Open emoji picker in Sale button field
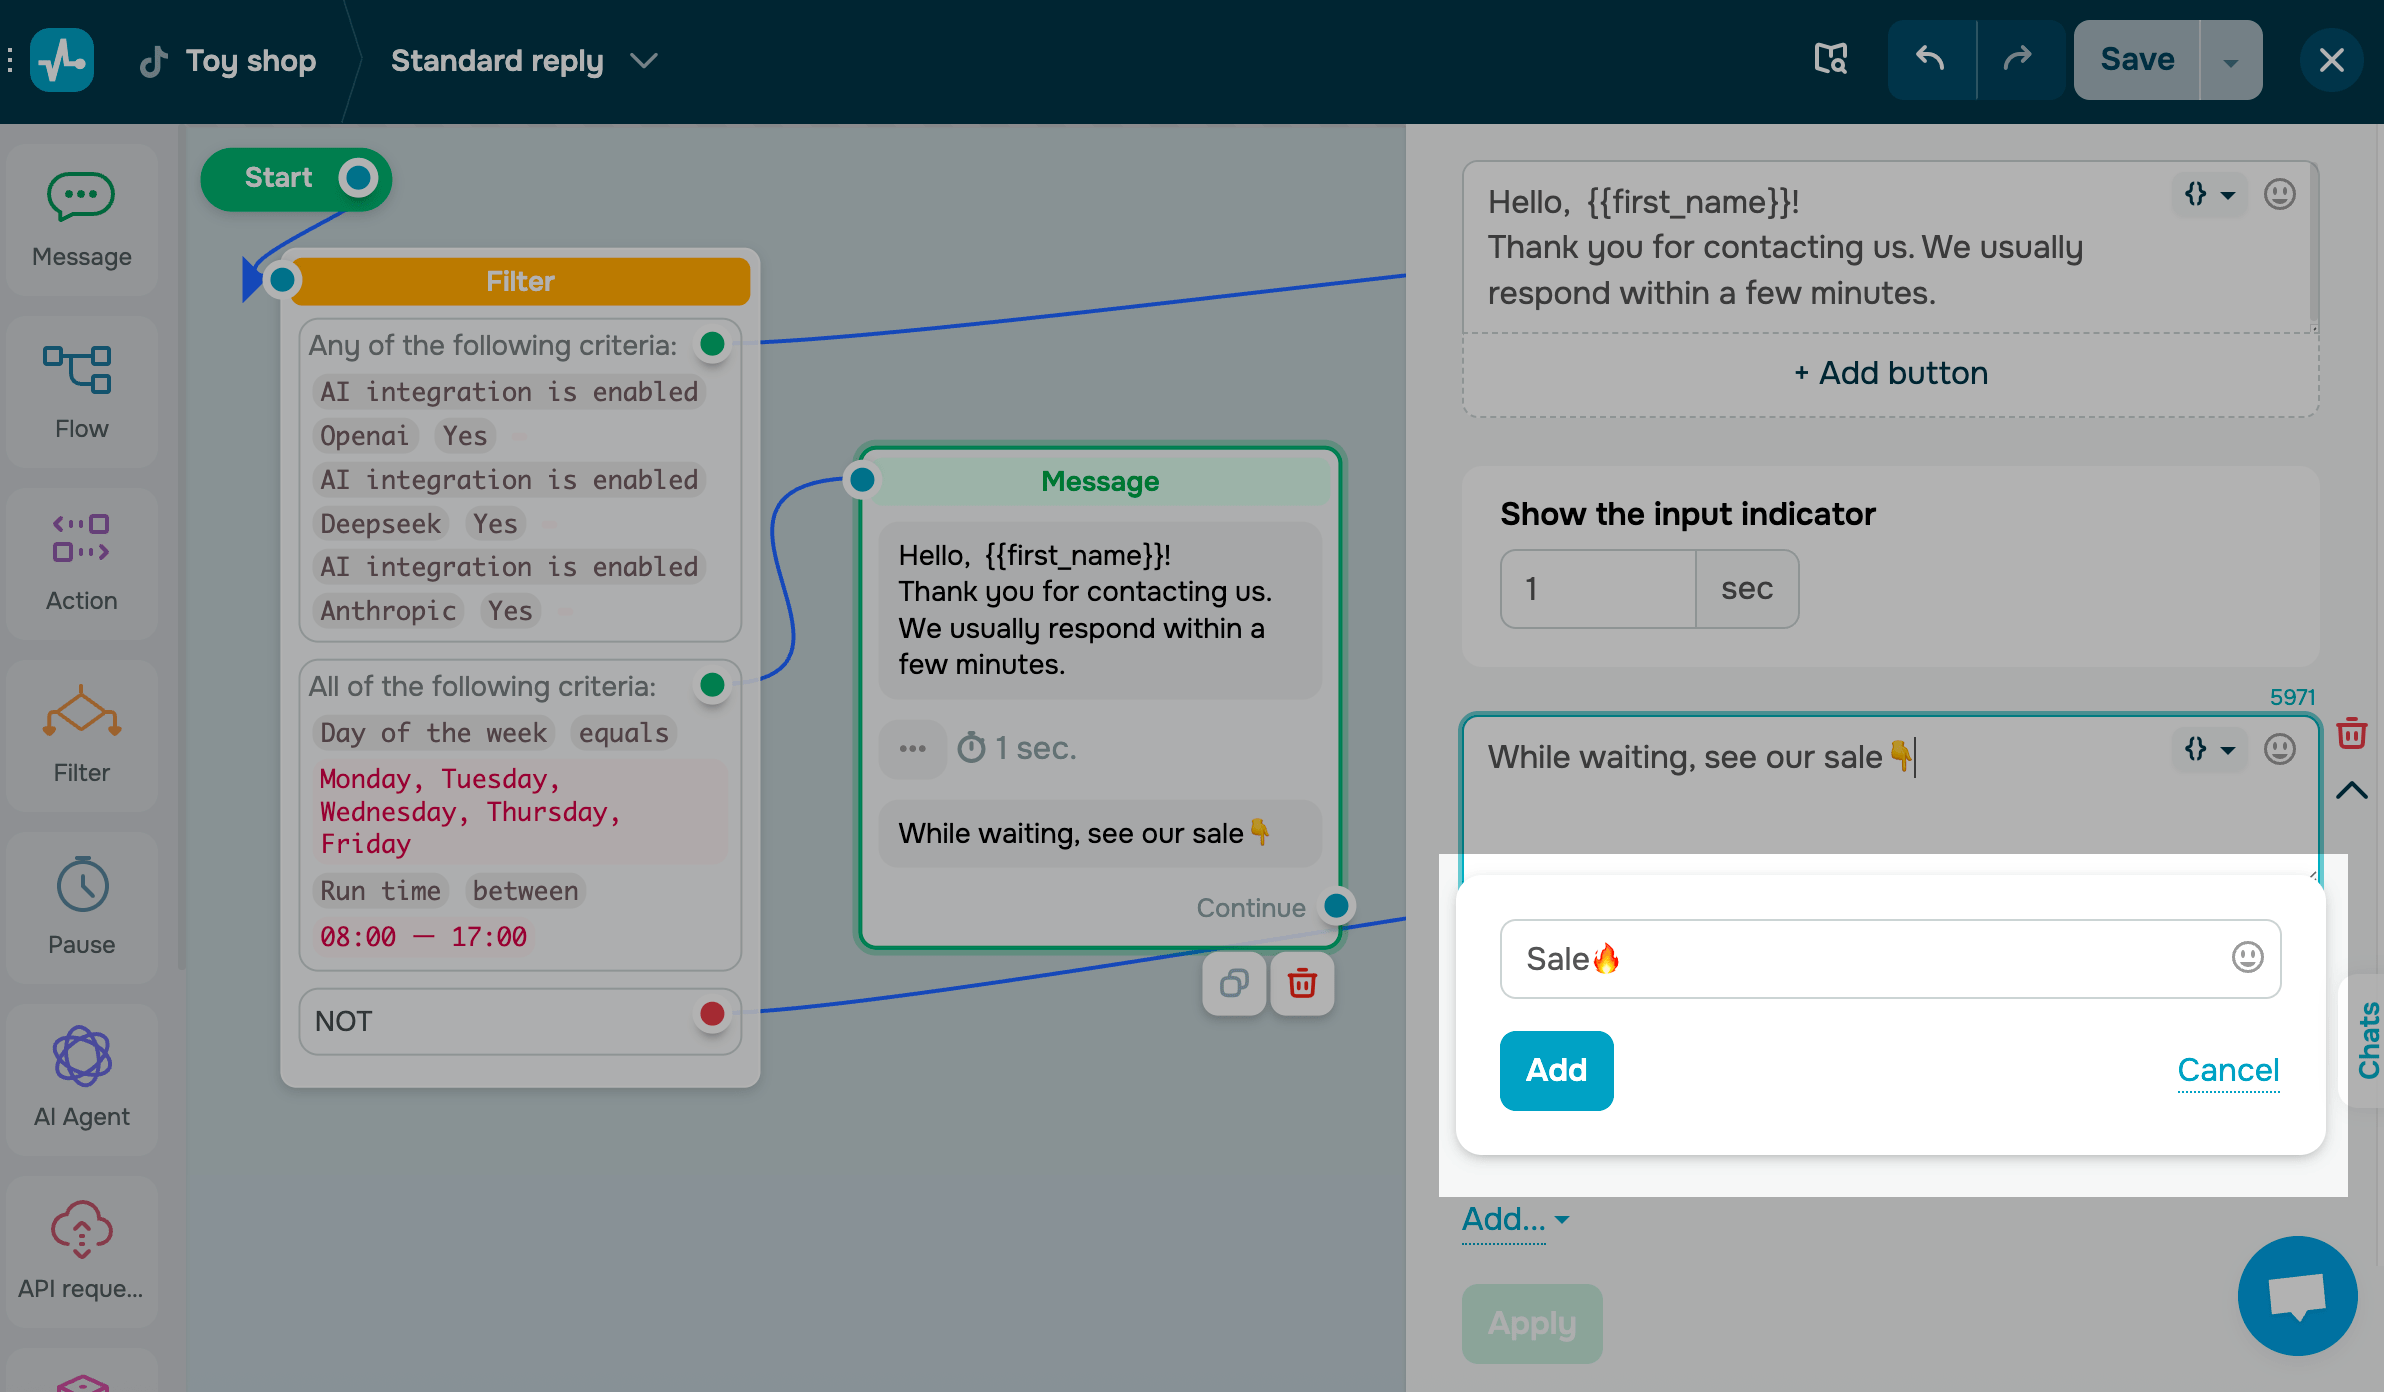This screenshot has height=1392, width=2384. (x=2247, y=958)
